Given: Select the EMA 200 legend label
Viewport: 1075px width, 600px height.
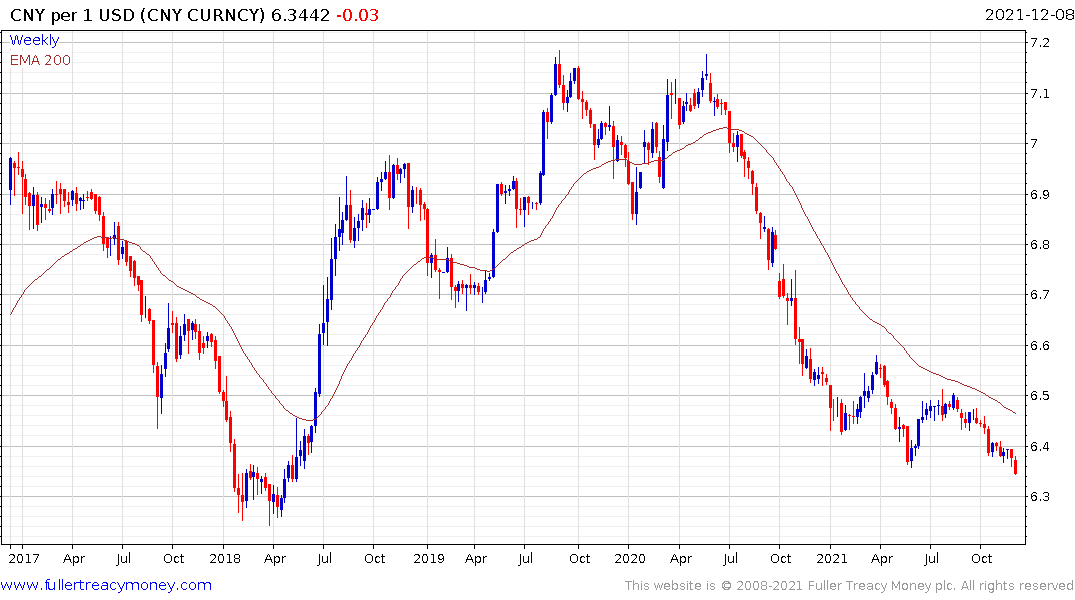Looking at the screenshot, I should [x=40, y=60].
